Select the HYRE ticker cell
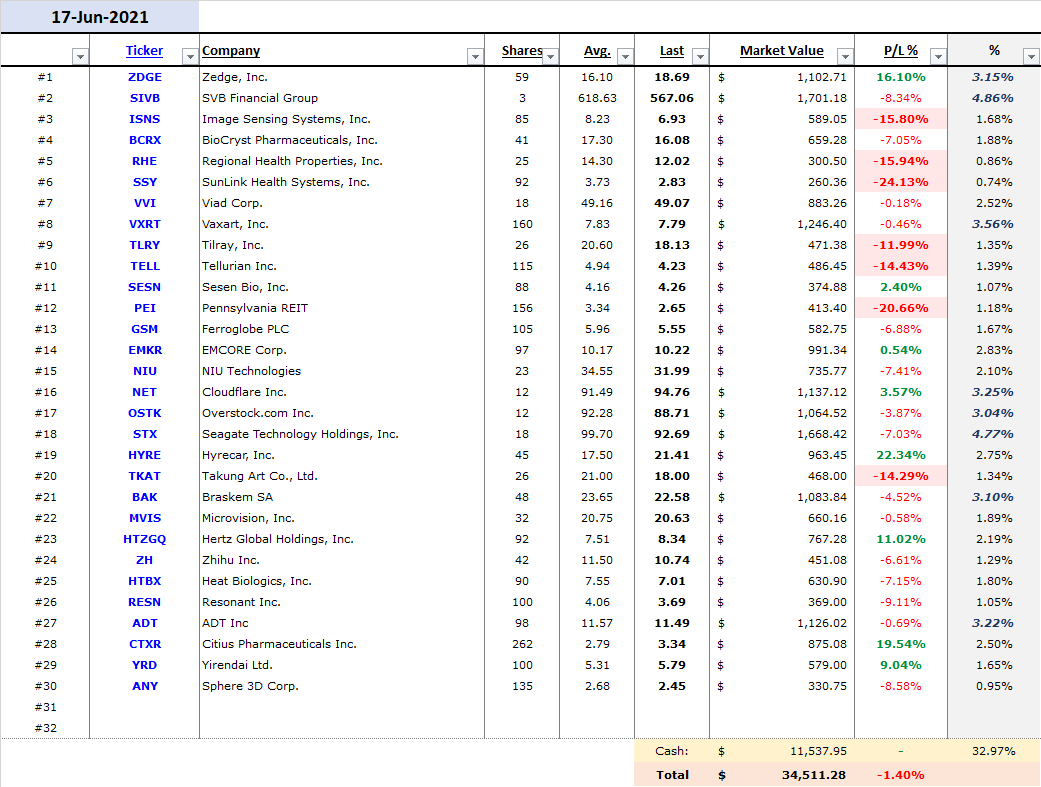The image size is (1041, 787). click(x=145, y=456)
